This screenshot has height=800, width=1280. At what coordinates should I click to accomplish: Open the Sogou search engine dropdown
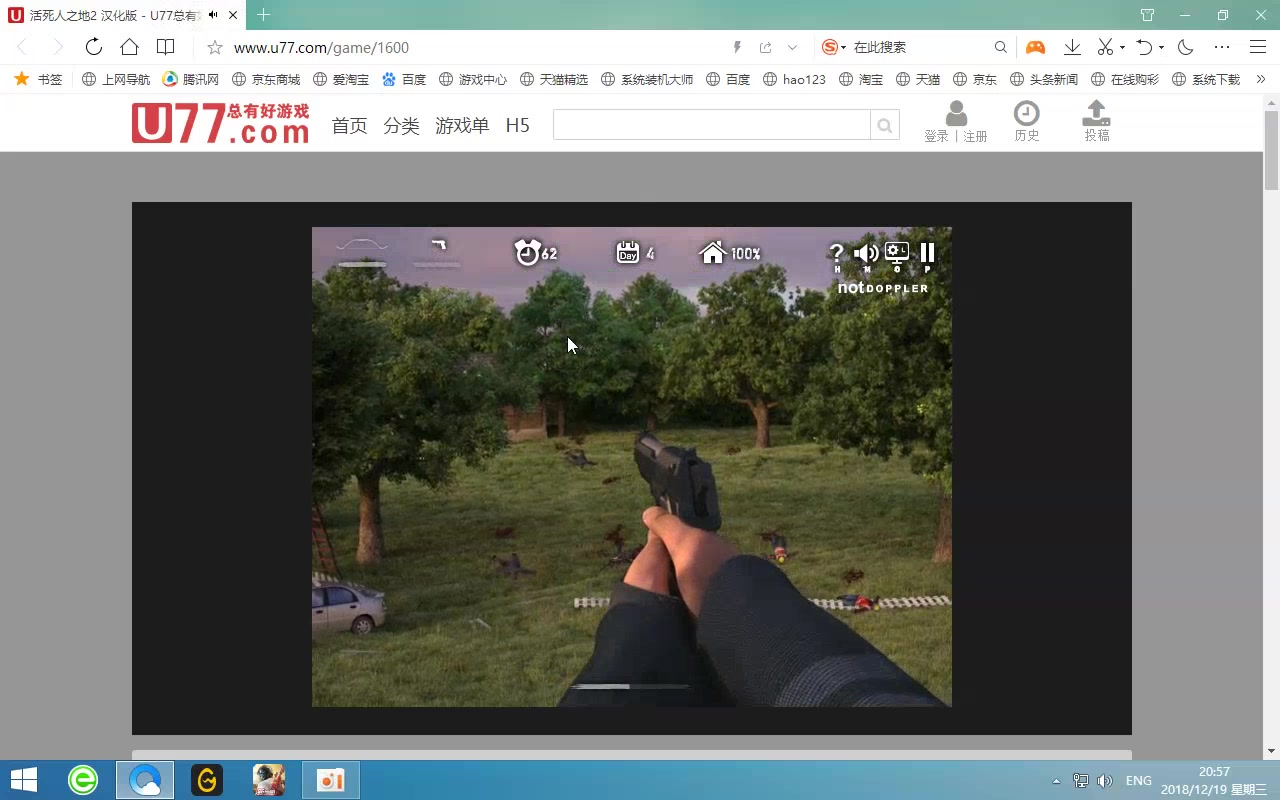(834, 47)
